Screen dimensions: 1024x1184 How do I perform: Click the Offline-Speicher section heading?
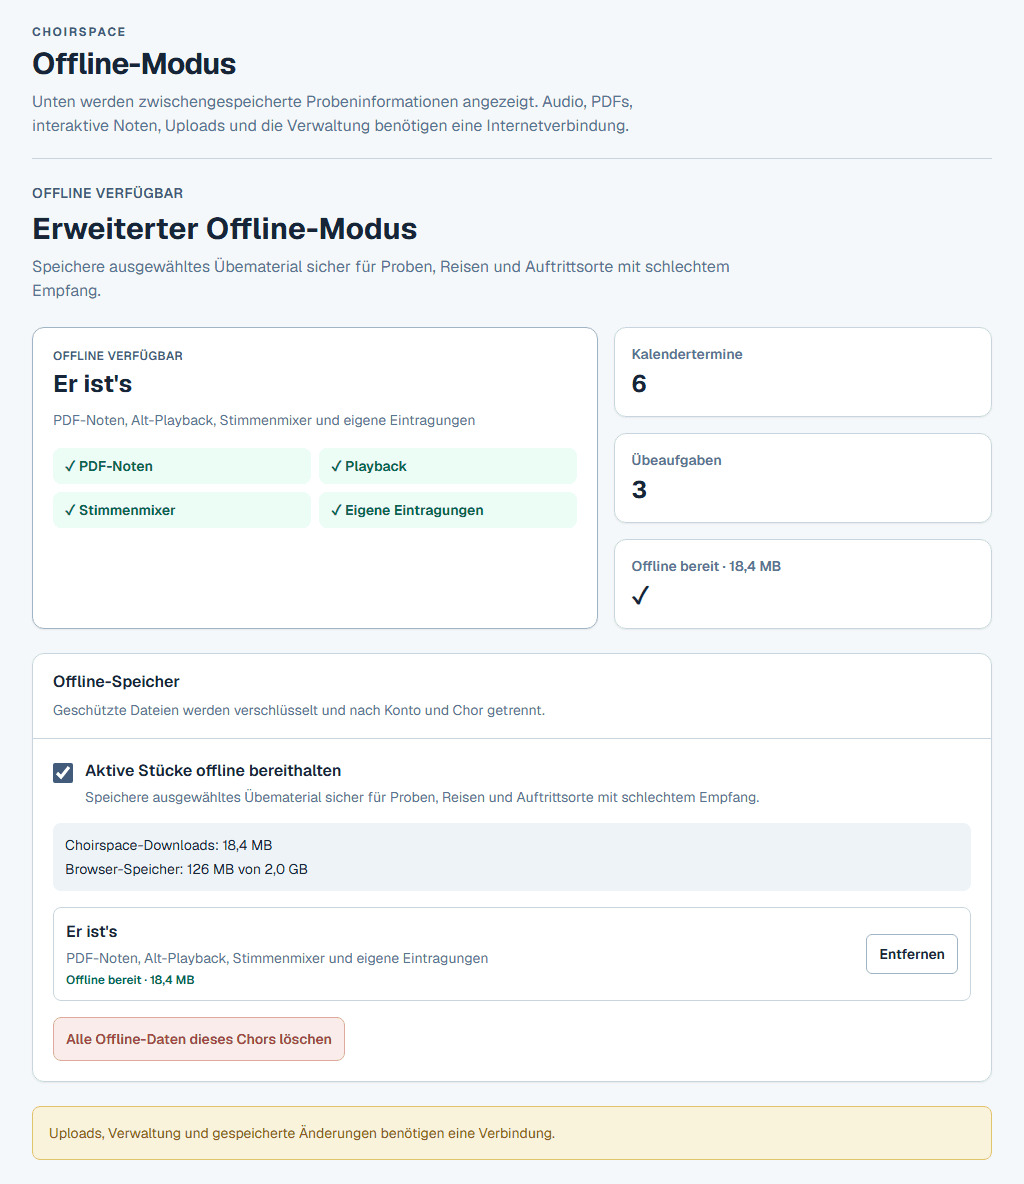[x=116, y=682]
